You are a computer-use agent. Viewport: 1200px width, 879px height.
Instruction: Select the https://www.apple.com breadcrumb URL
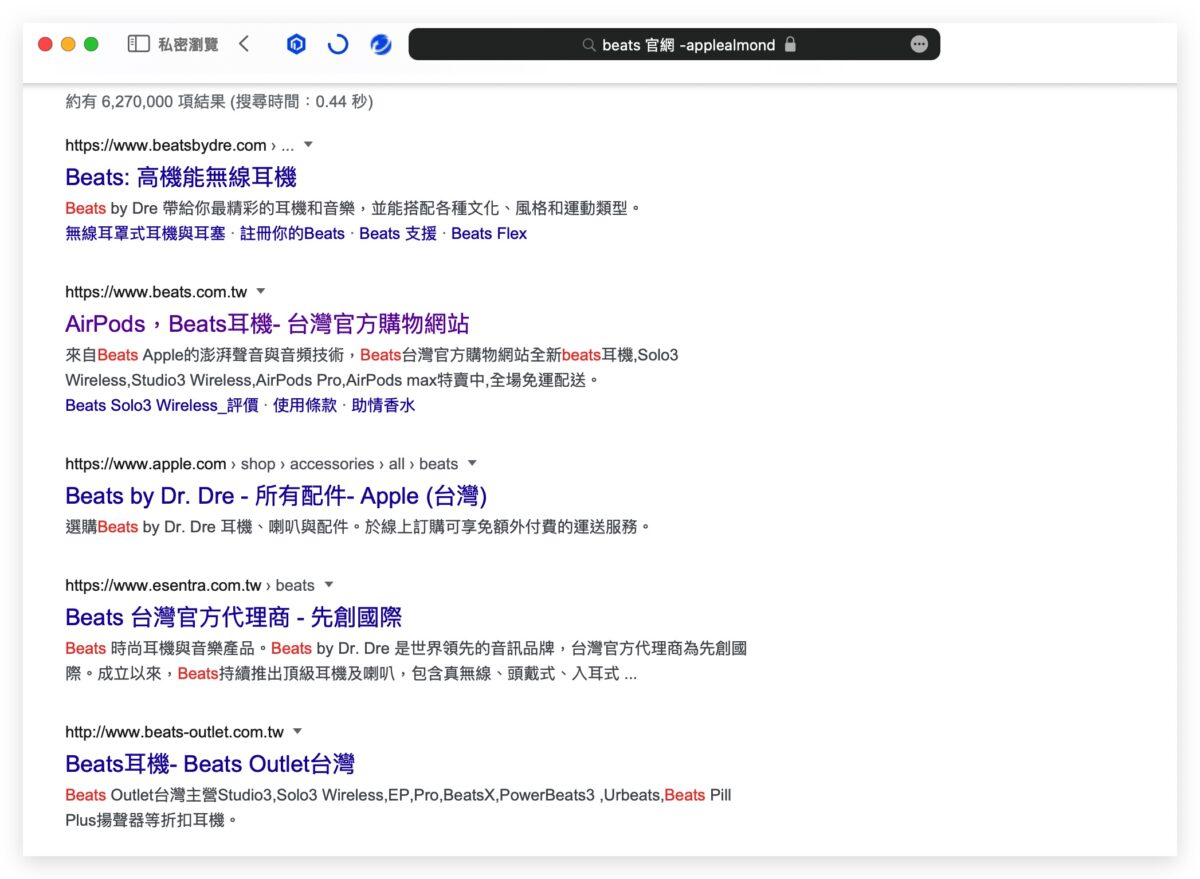point(262,464)
